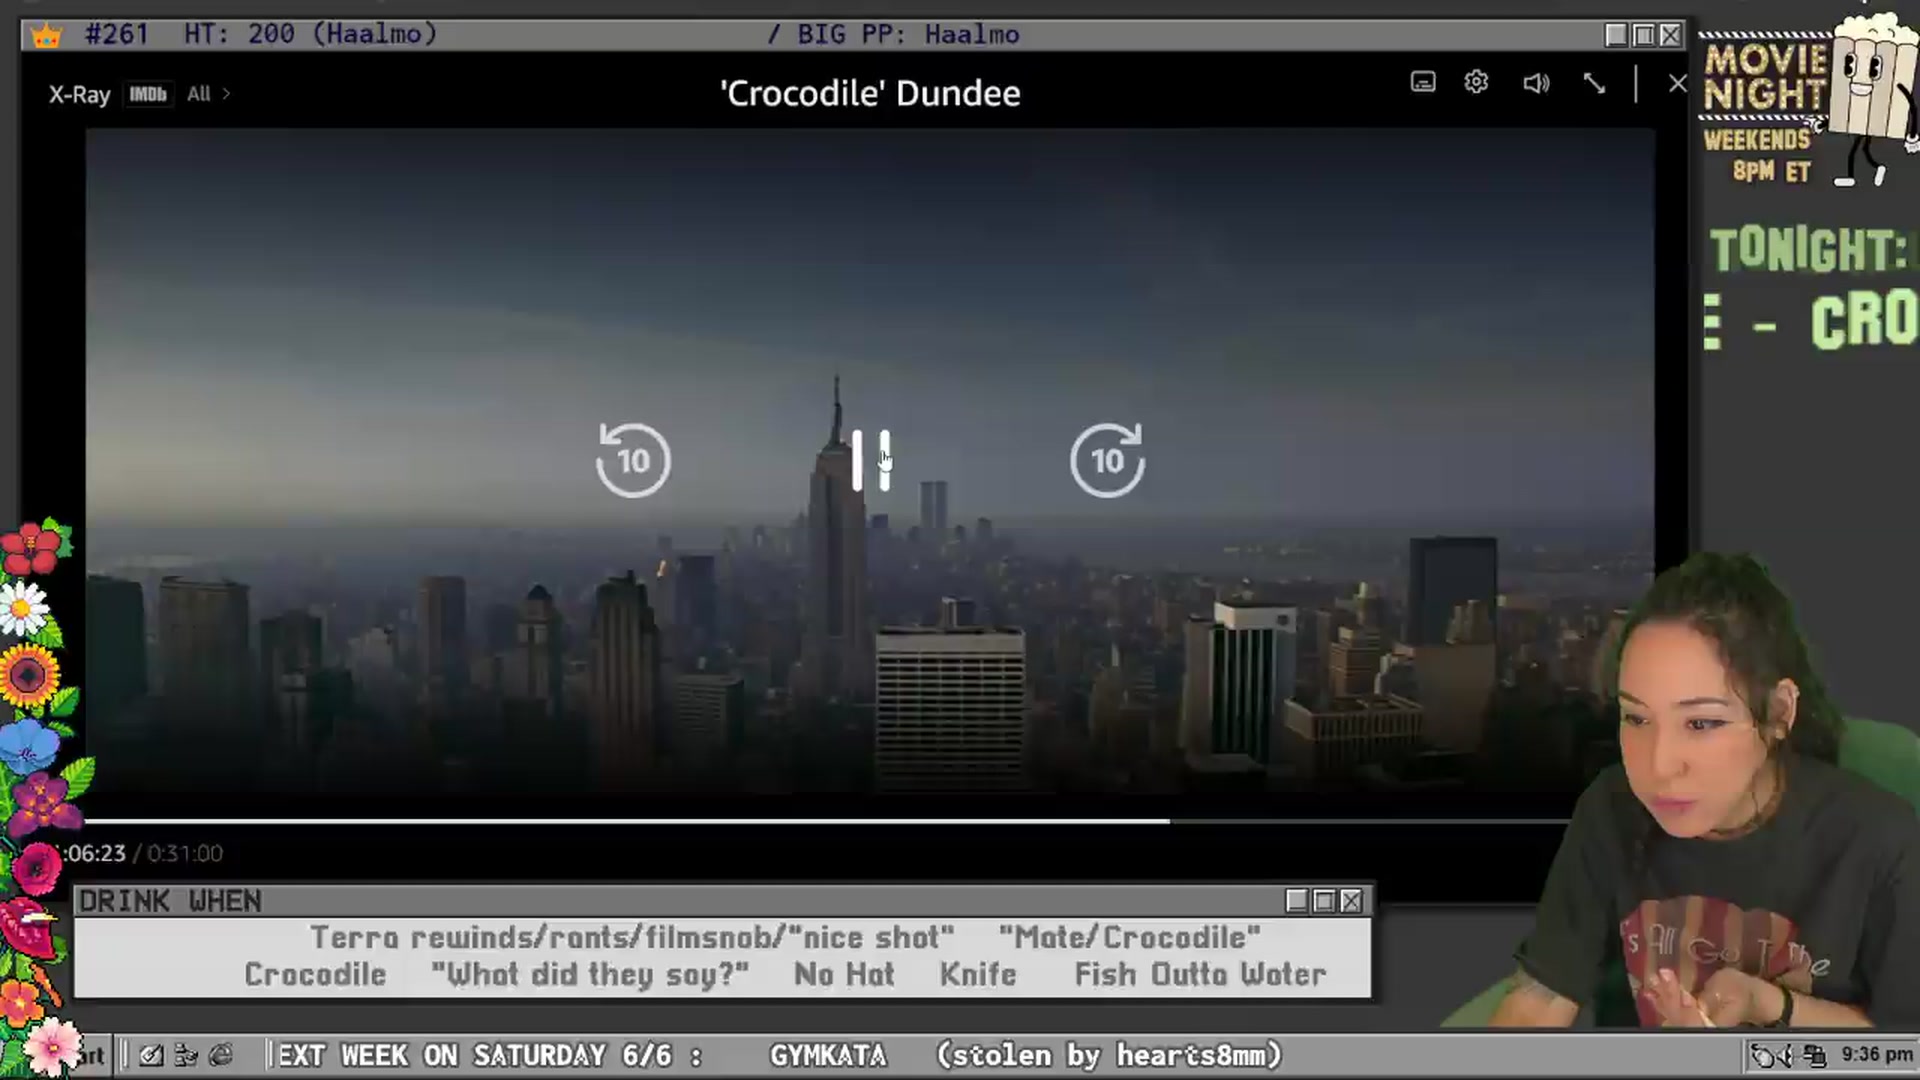Click the taskbar clock '9:36 pm'

coord(1876,1054)
